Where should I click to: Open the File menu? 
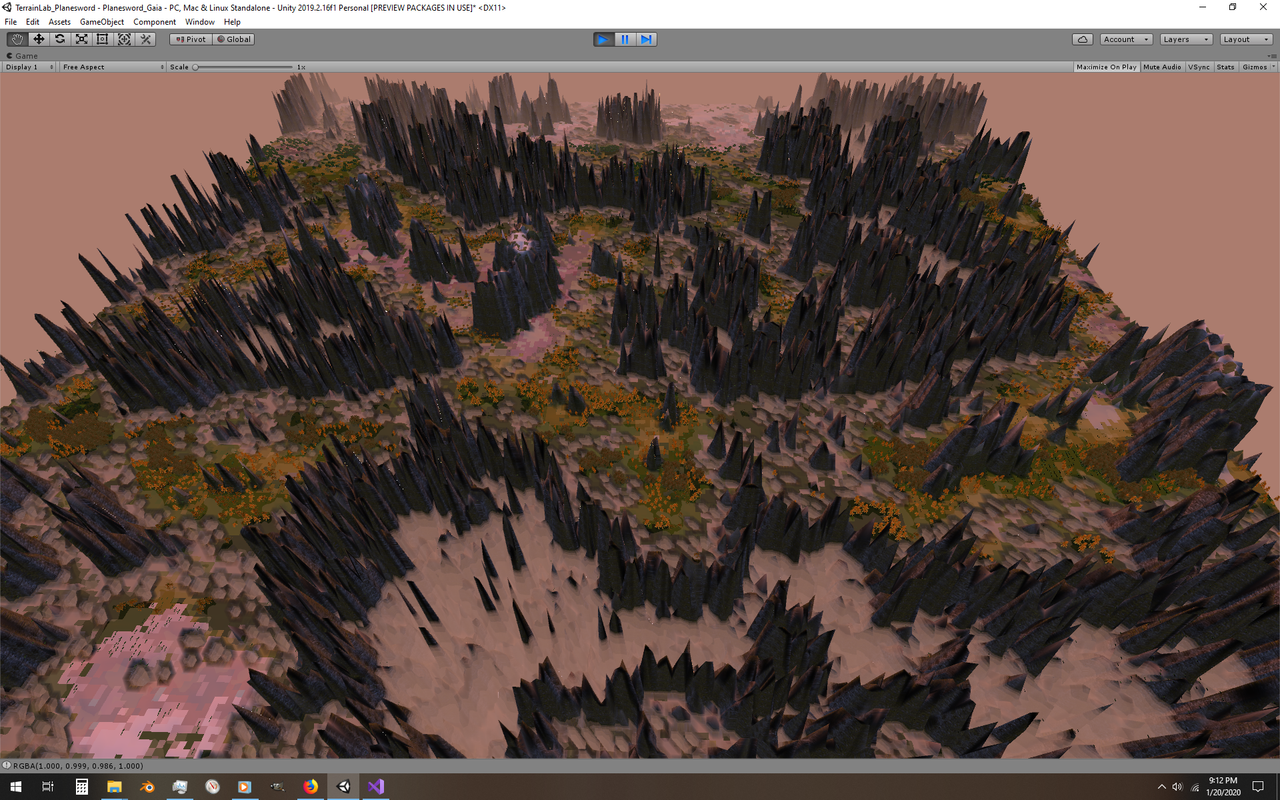tap(11, 22)
